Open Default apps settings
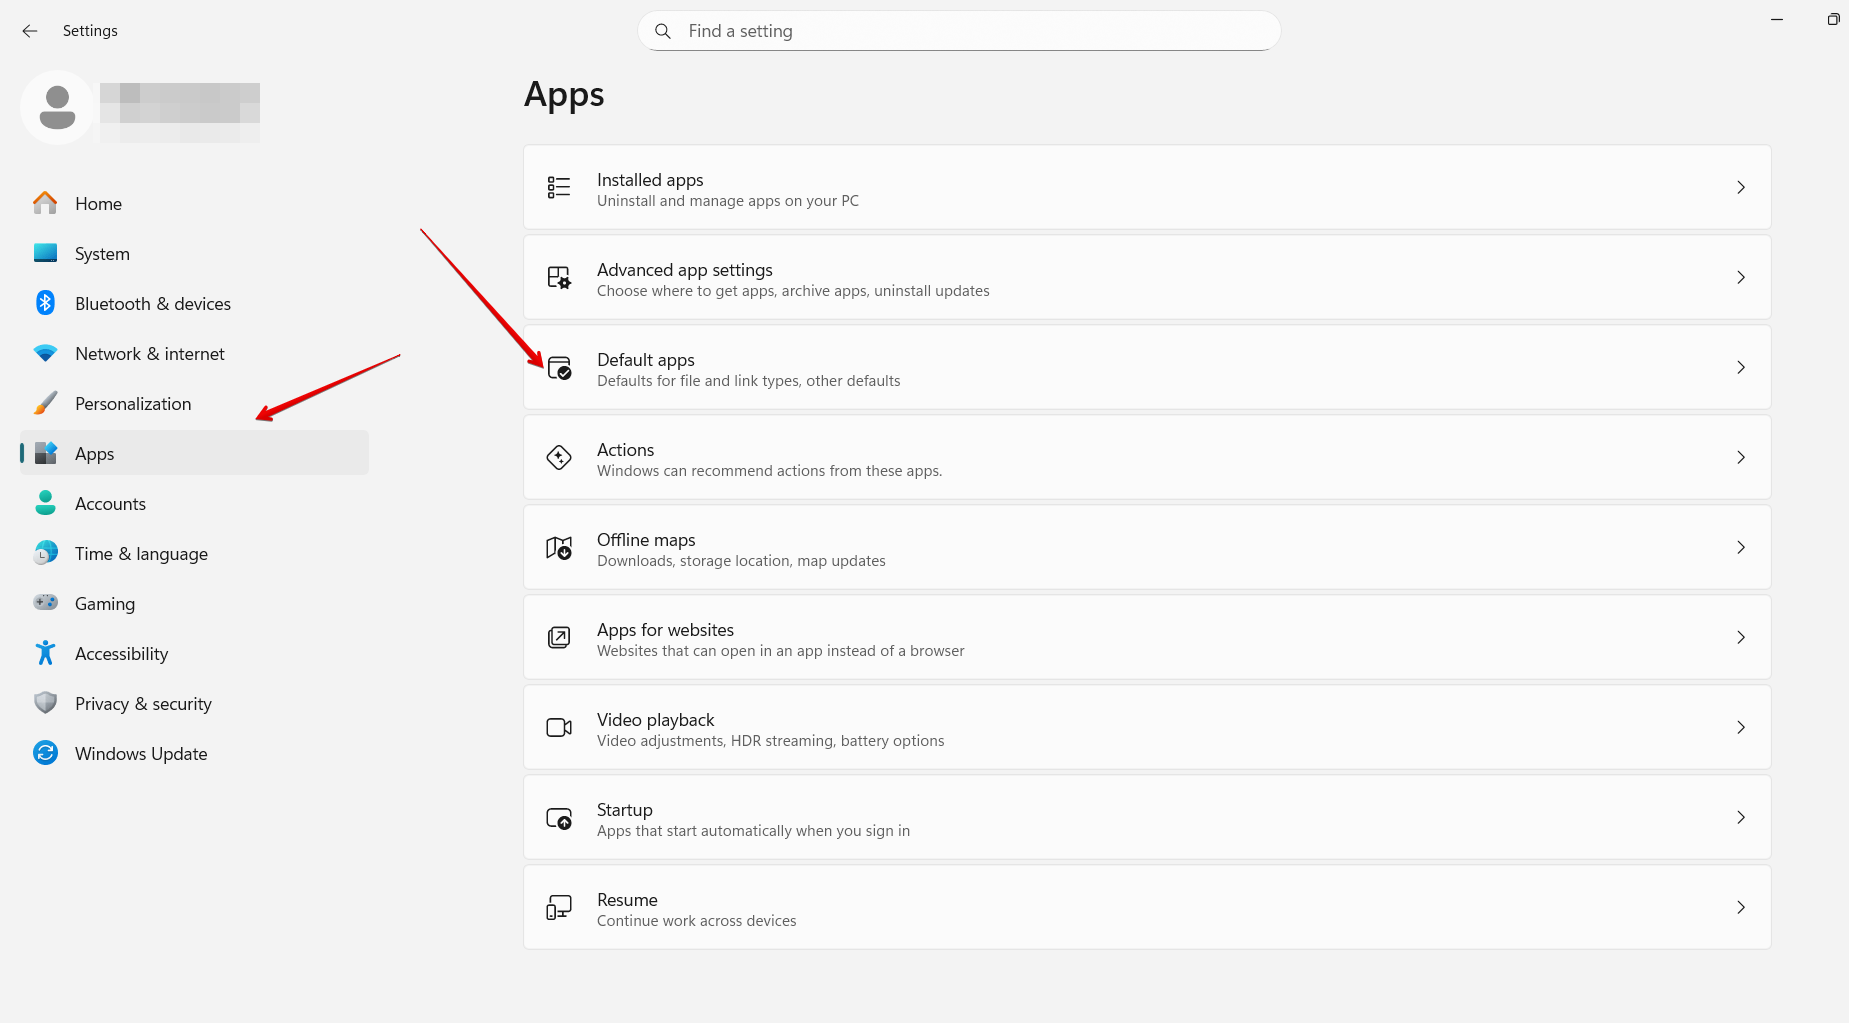 (1147, 367)
